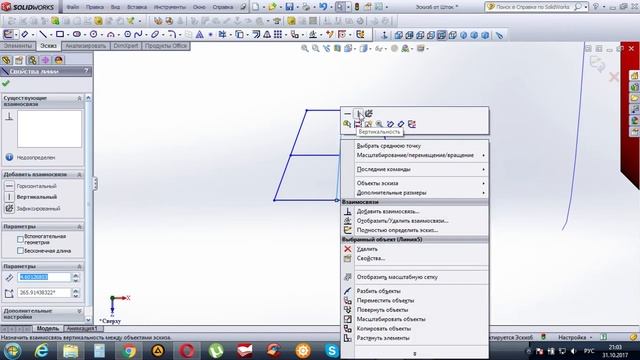640x360 pixels.
Task: Click the Exit Sketch toolbar icon
Action: tap(8, 35)
